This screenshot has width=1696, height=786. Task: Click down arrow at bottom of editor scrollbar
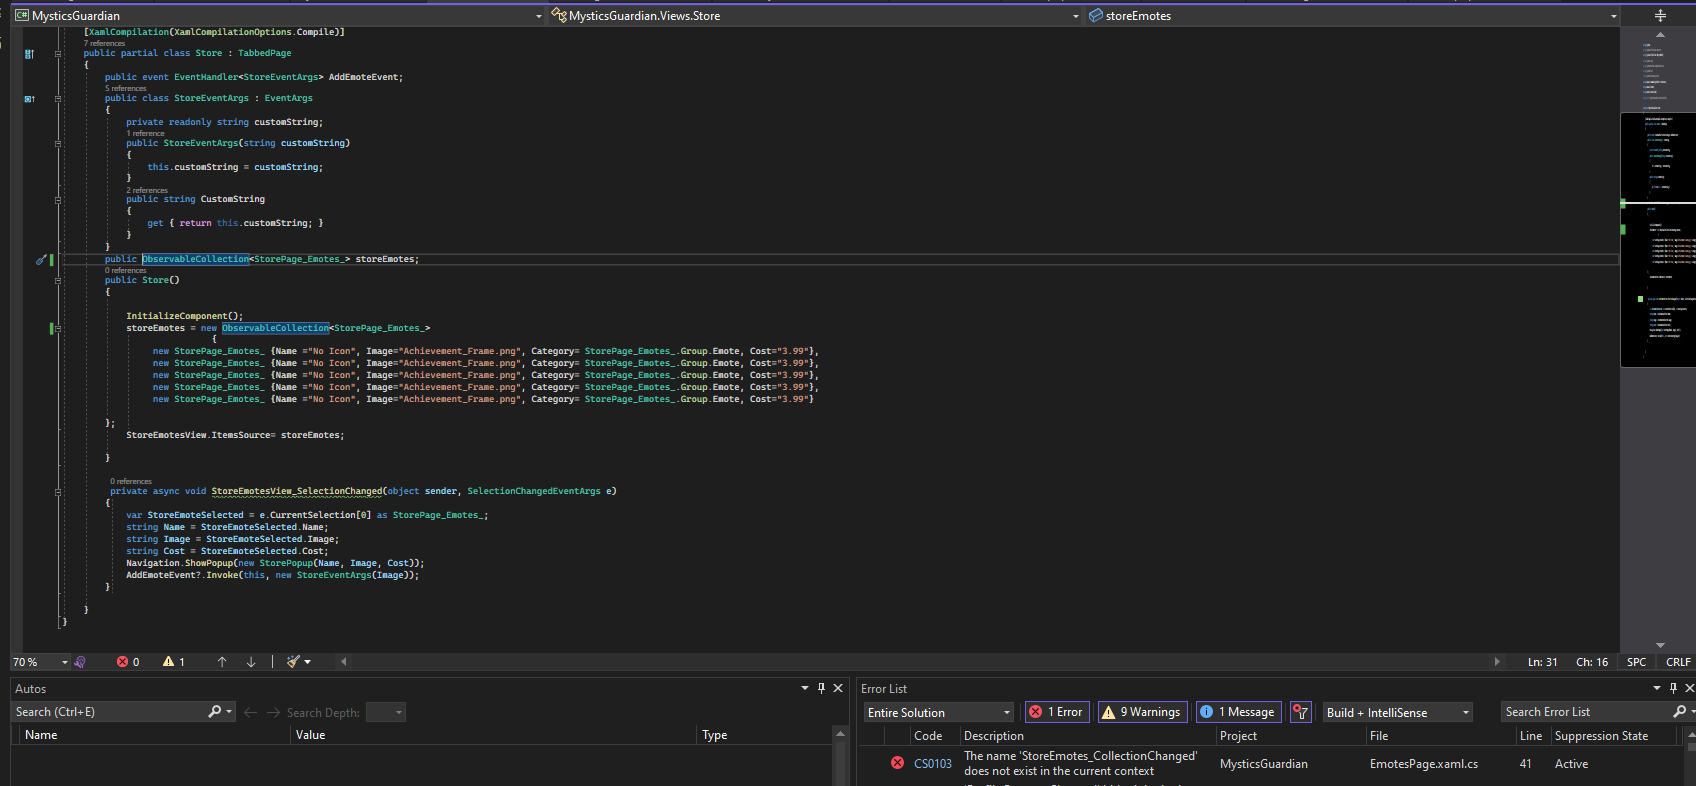coord(1660,646)
